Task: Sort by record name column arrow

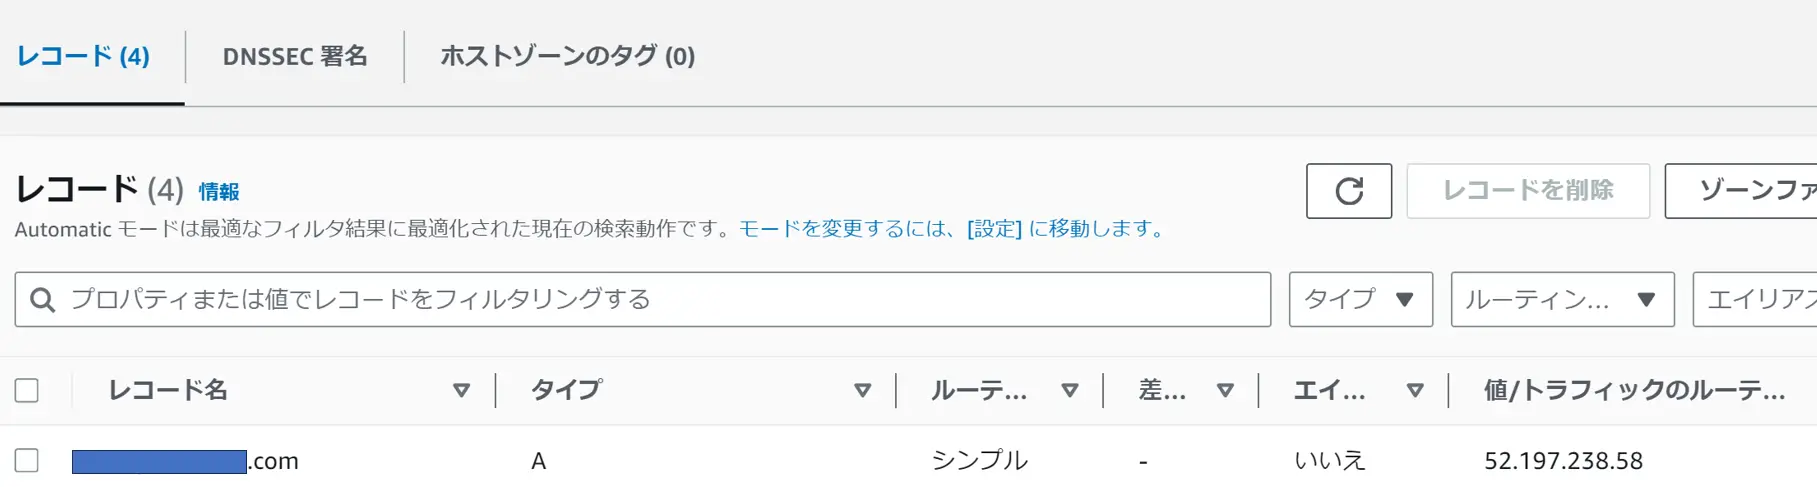Action: pos(461,390)
